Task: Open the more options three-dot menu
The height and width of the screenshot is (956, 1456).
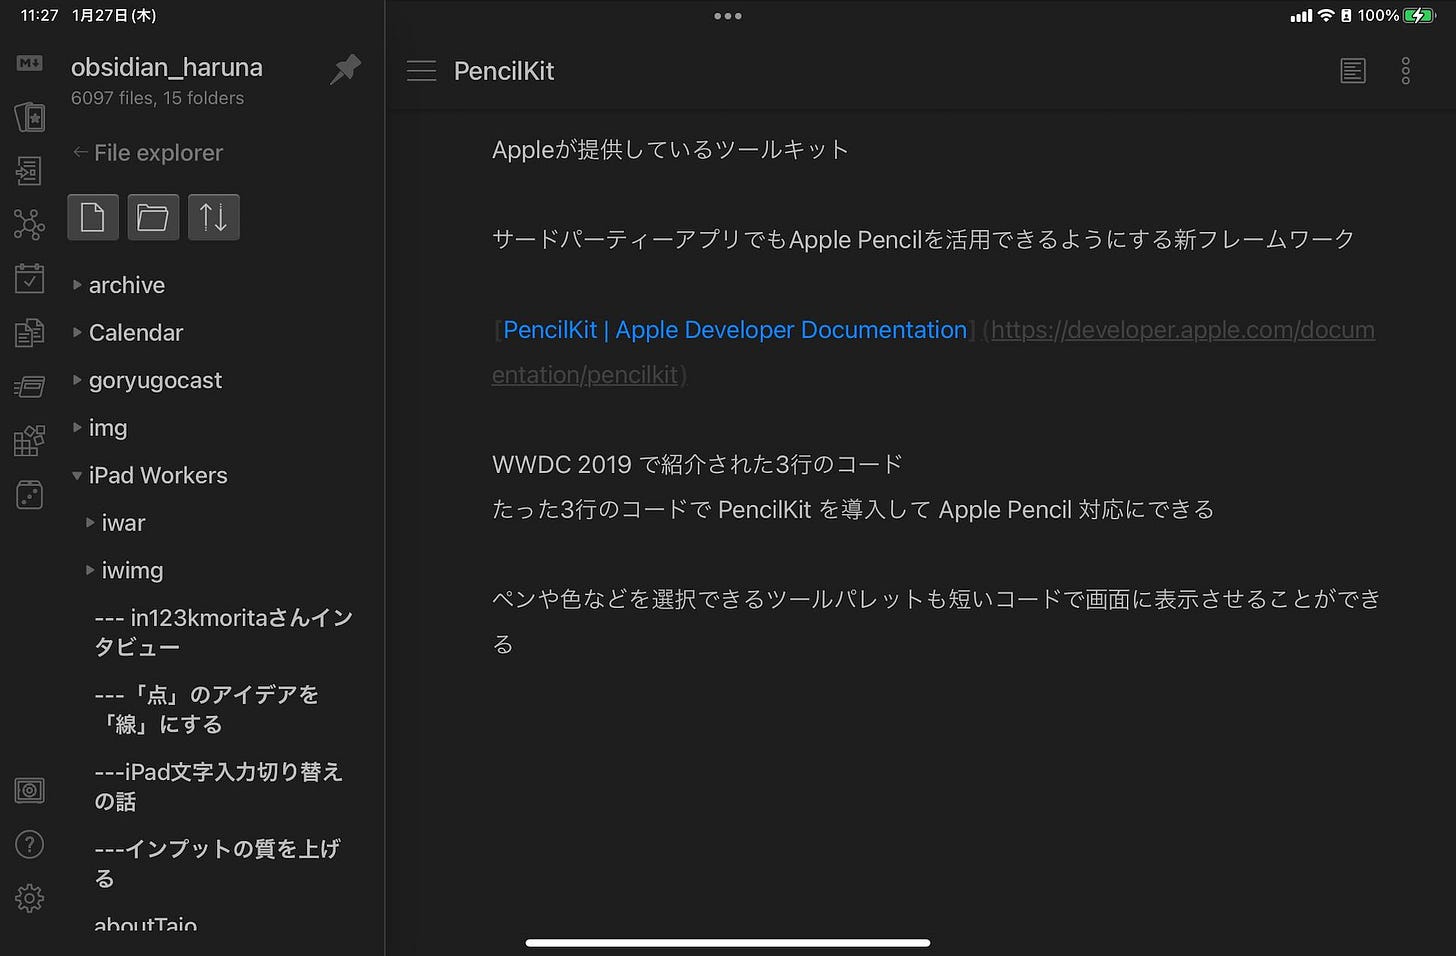Action: (x=1405, y=71)
